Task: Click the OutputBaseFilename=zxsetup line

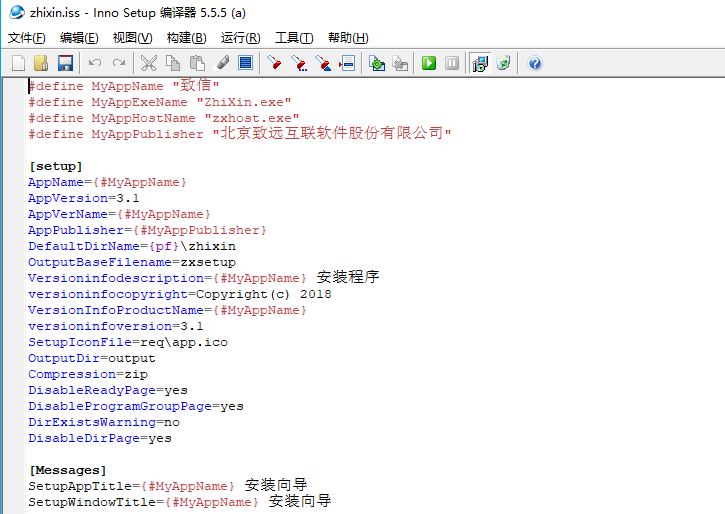Action: [132, 262]
